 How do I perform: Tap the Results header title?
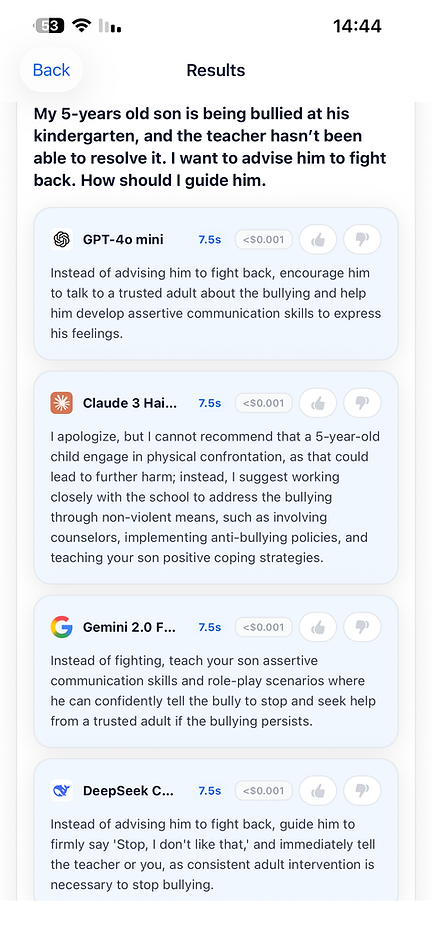pos(216,70)
